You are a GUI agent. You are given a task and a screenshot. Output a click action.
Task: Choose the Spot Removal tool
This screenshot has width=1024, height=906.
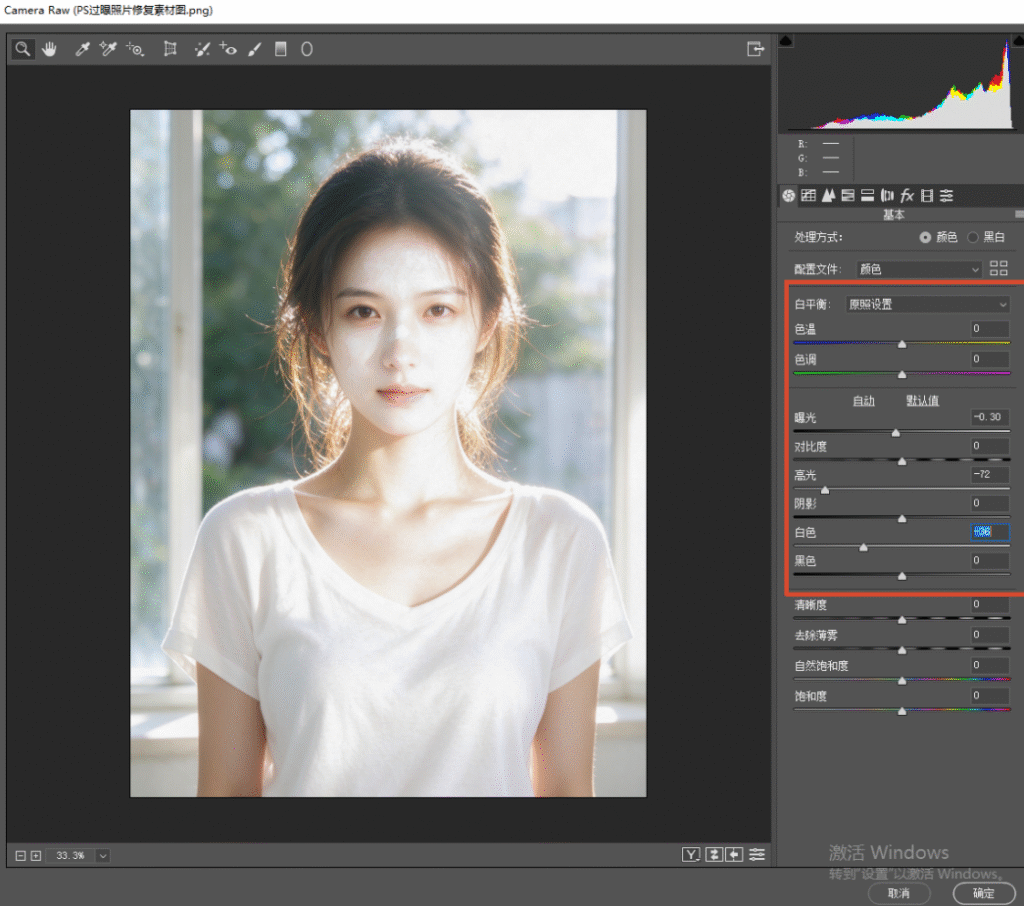[x=202, y=49]
